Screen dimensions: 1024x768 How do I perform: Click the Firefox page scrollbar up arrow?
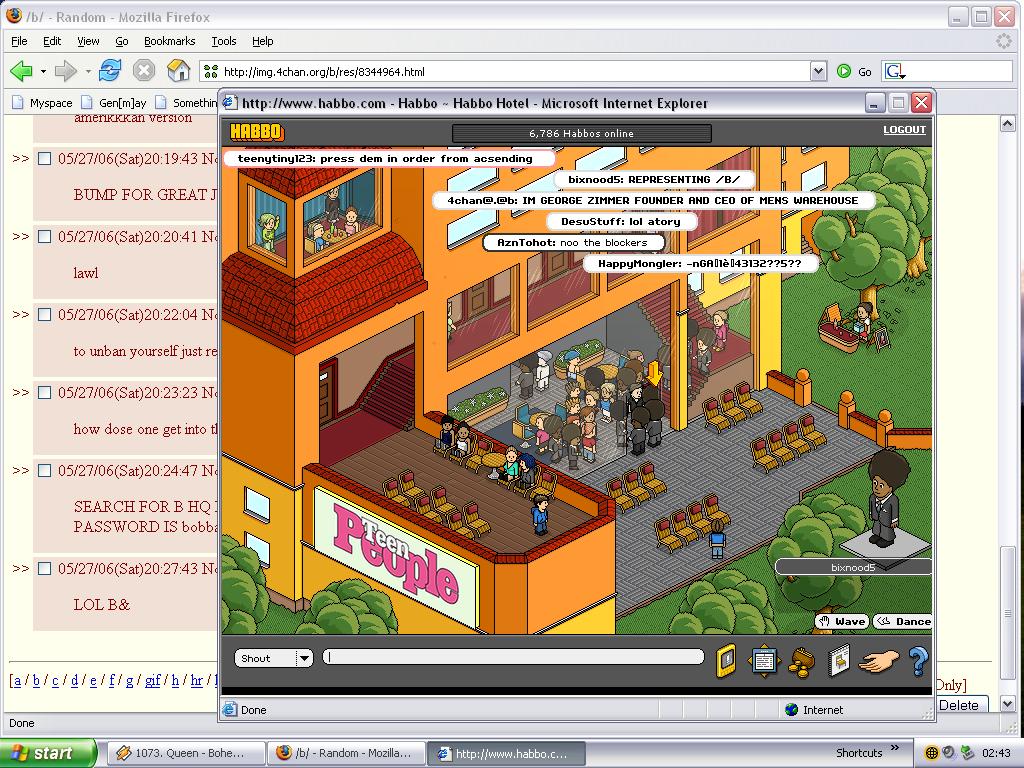(x=1008, y=123)
